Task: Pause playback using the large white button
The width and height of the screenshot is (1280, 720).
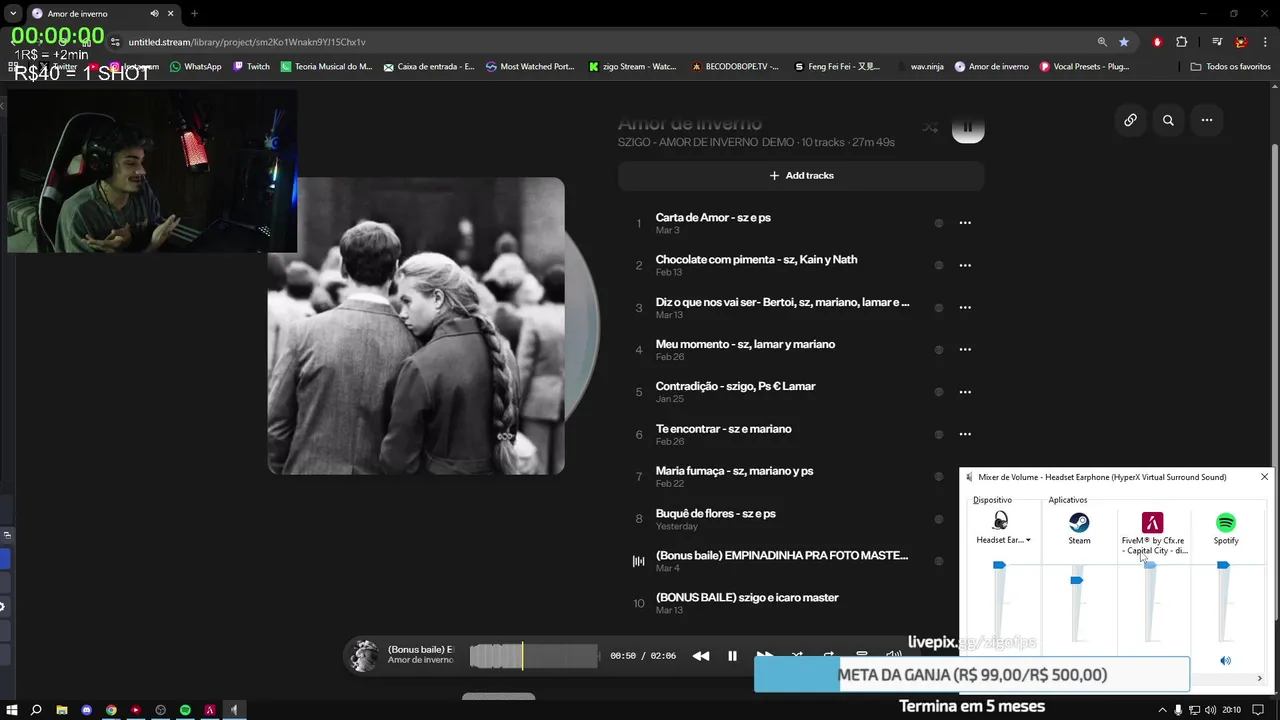Action: coord(968,128)
